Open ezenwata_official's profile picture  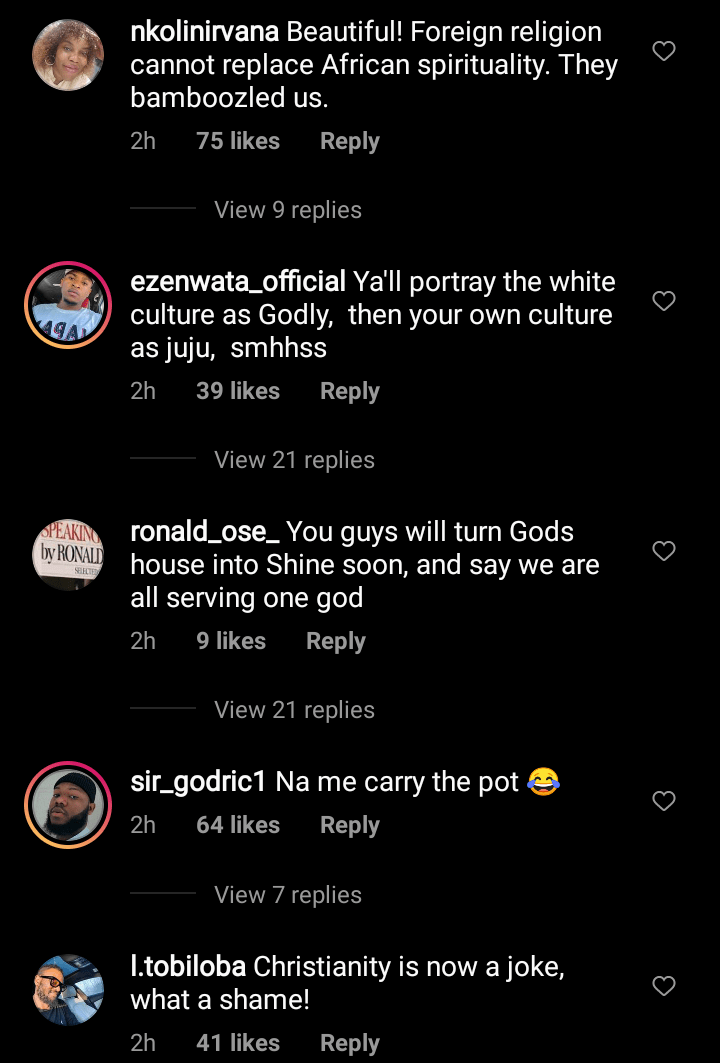tap(68, 305)
